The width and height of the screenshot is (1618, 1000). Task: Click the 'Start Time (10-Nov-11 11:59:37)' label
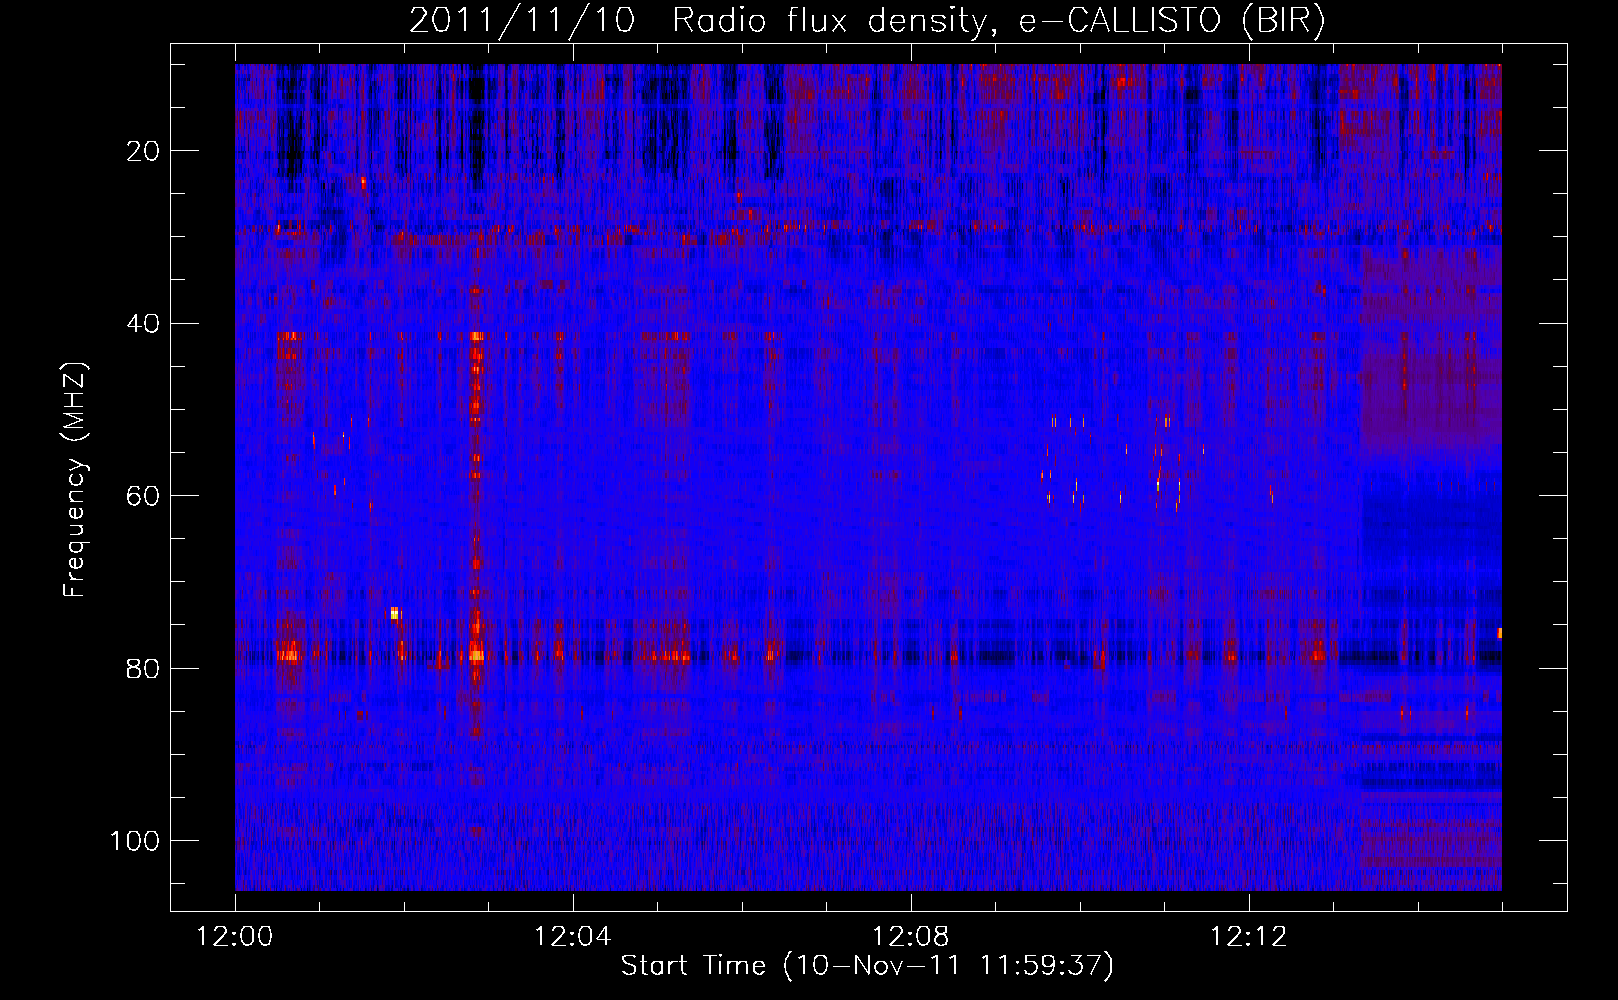click(x=867, y=966)
